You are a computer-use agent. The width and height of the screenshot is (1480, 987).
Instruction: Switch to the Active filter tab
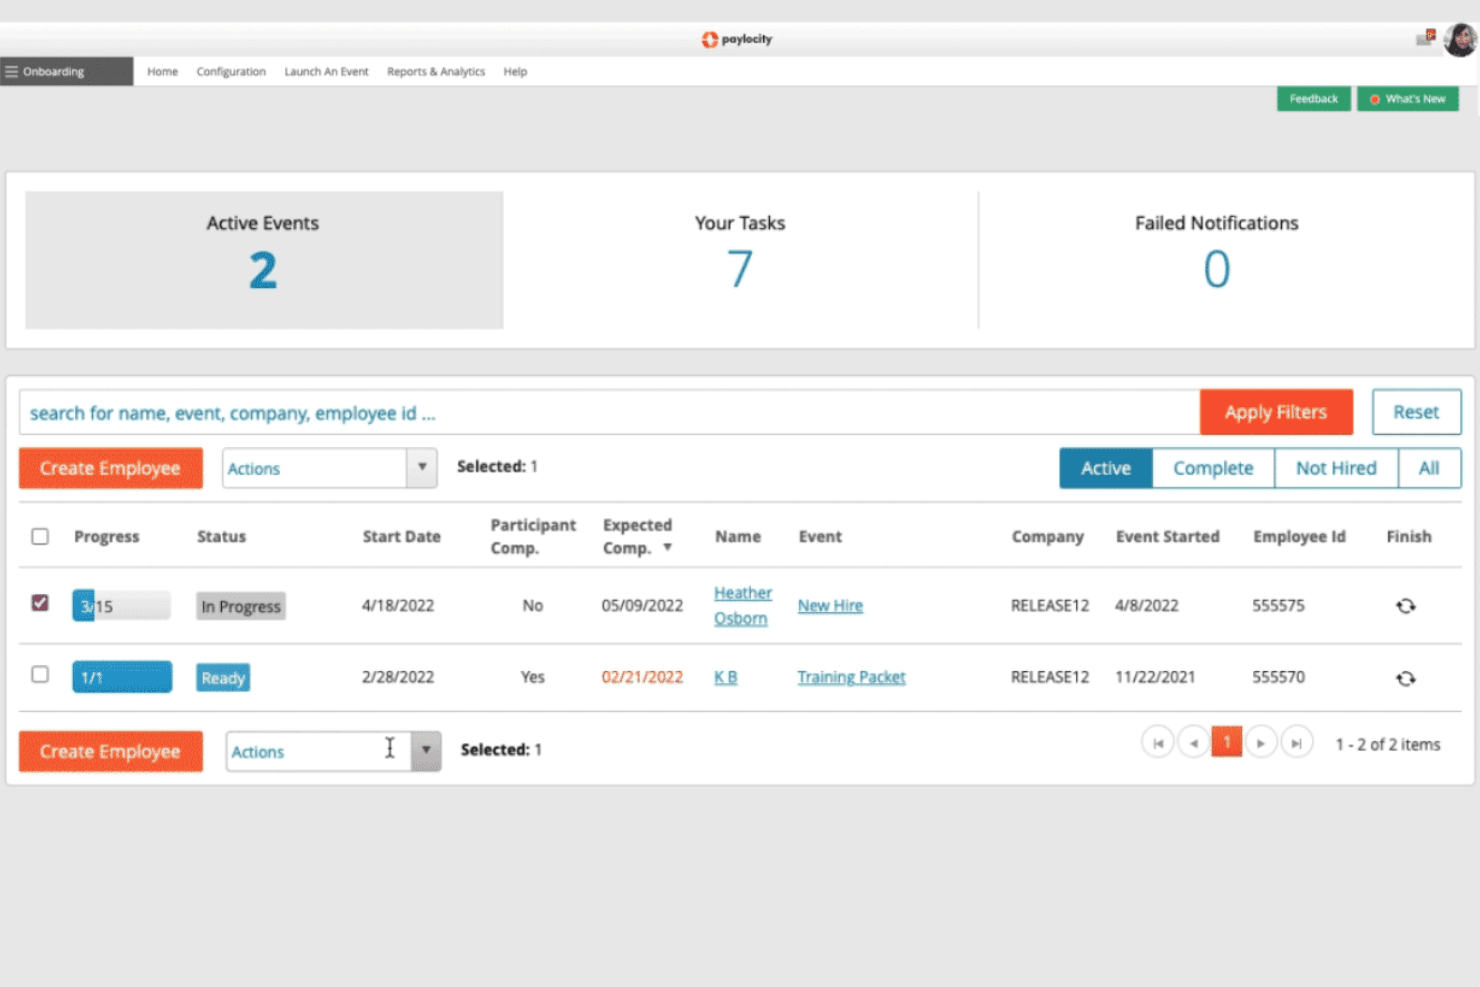1106,468
